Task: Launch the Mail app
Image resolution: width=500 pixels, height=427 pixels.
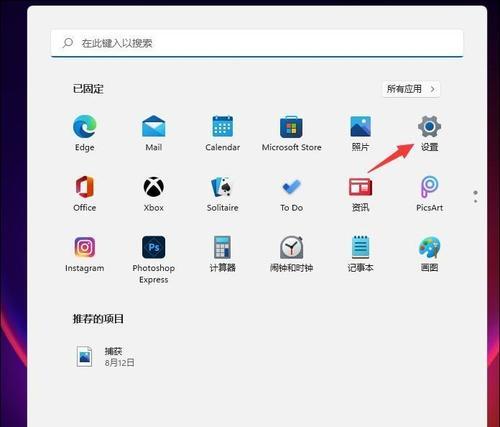Action: [x=154, y=133]
